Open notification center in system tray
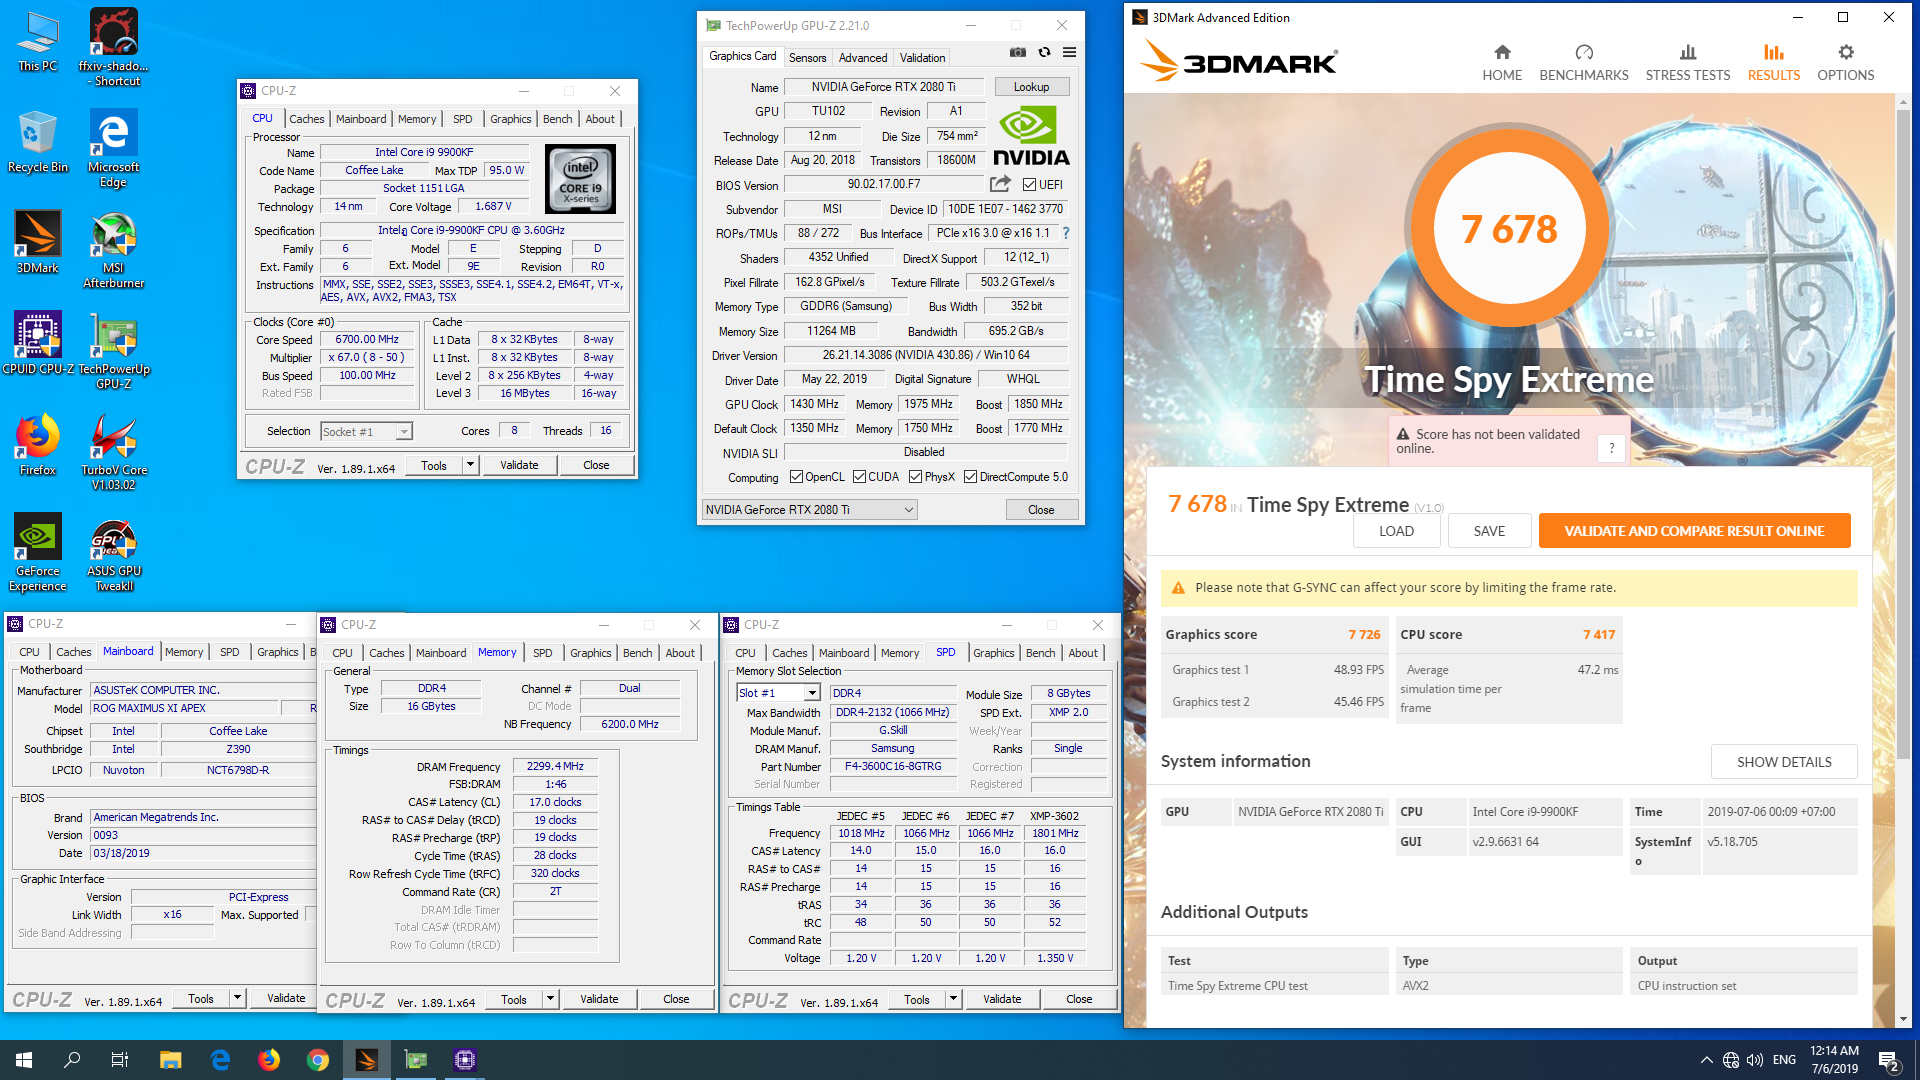1920x1080 pixels. click(x=1889, y=1060)
